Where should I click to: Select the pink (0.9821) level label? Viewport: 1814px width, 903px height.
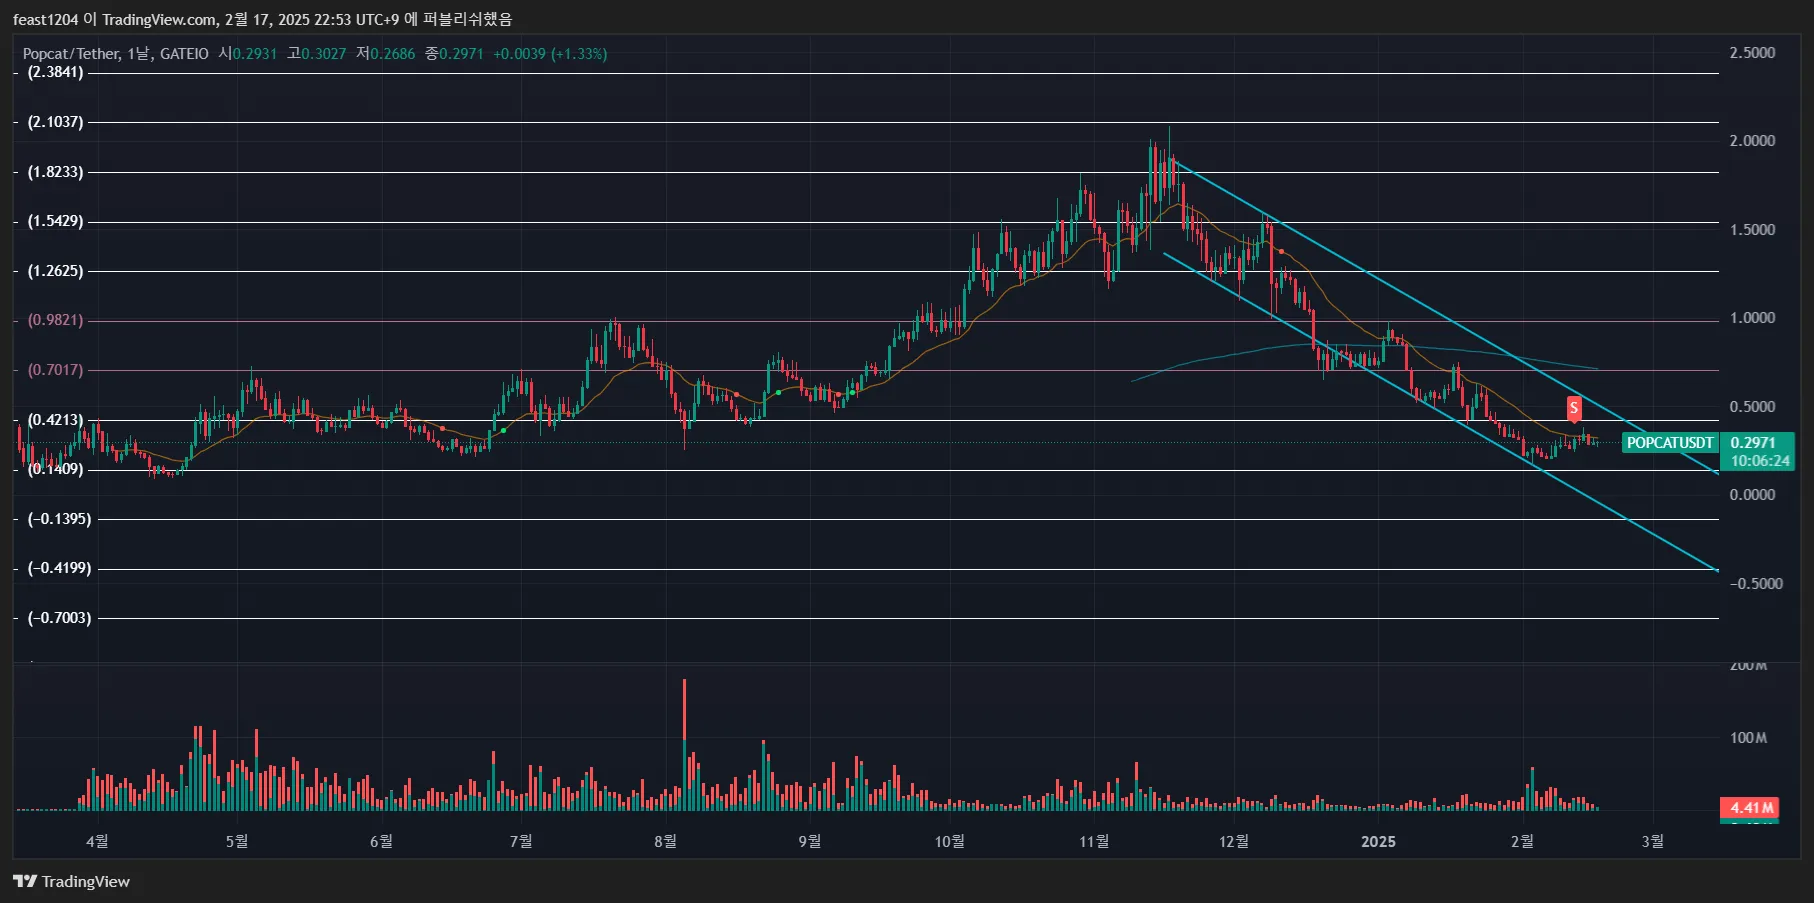point(55,320)
